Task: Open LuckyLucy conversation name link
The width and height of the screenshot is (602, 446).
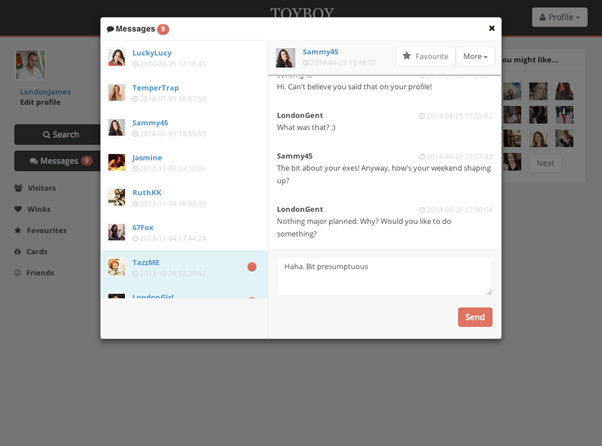Action: (x=152, y=53)
